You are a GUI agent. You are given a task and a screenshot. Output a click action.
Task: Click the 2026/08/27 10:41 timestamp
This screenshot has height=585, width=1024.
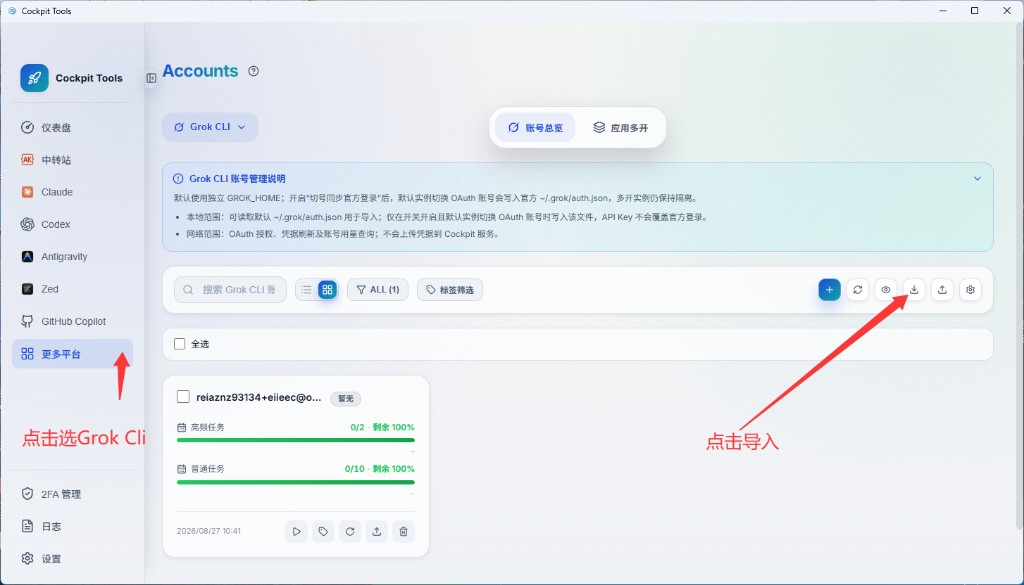point(208,531)
